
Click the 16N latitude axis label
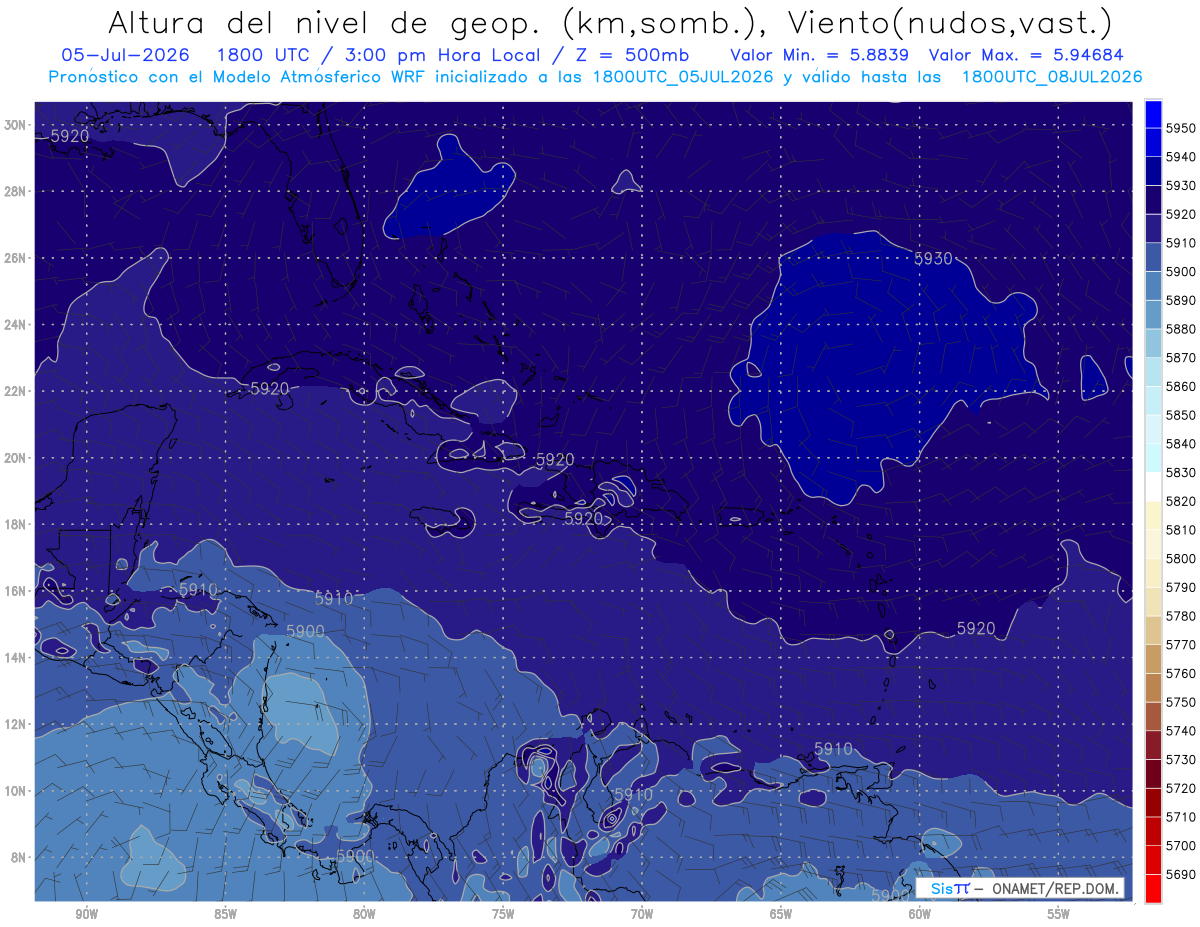click(16, 591)
